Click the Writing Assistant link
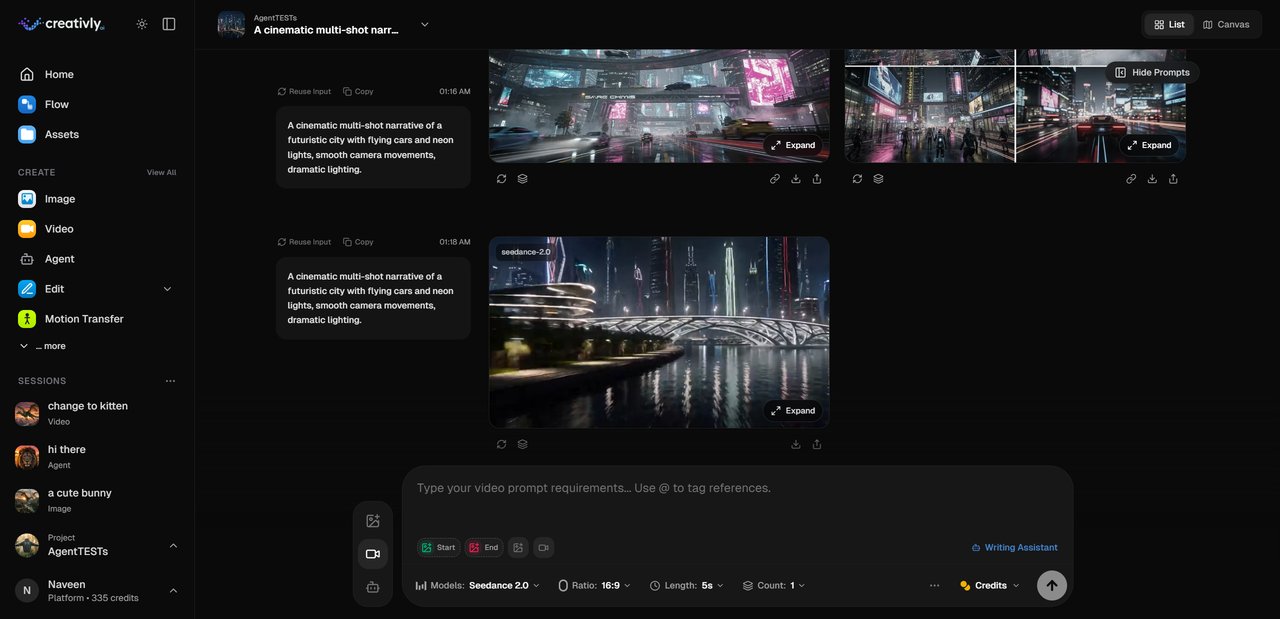The image size is (1280, 619). coord(1014,547)
